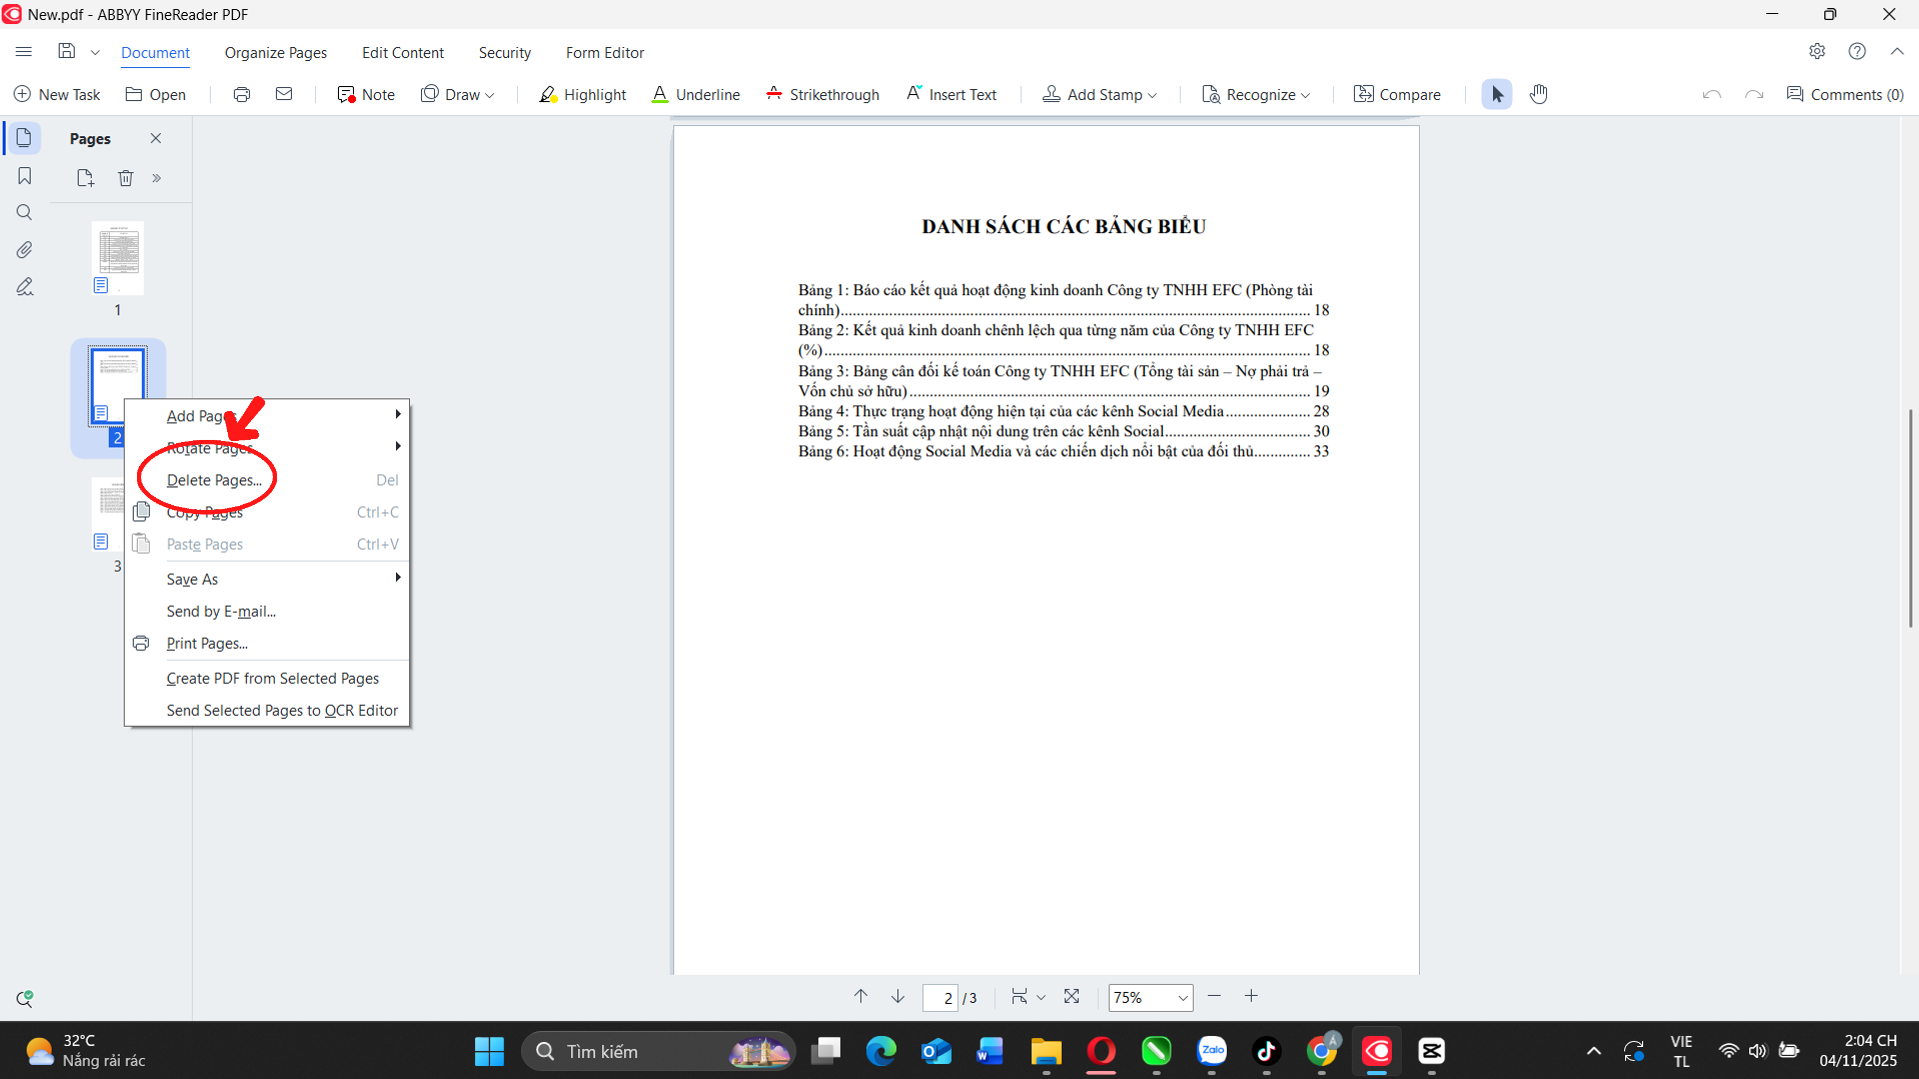The height and width of the screenshot is (1079, 1919).
Task: Choose Delete Pages from context menu
Action: [x=214, y=480]
